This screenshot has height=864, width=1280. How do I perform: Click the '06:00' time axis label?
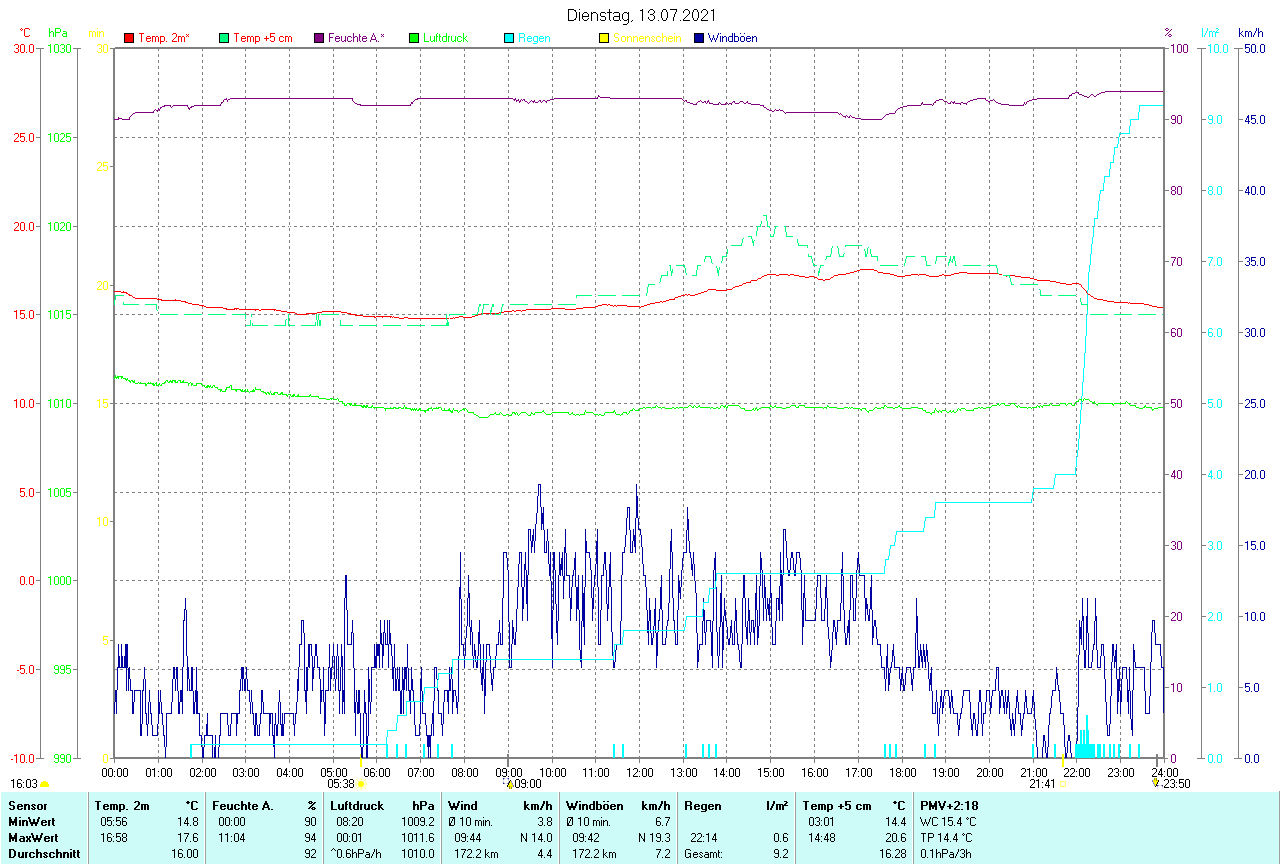377,772
